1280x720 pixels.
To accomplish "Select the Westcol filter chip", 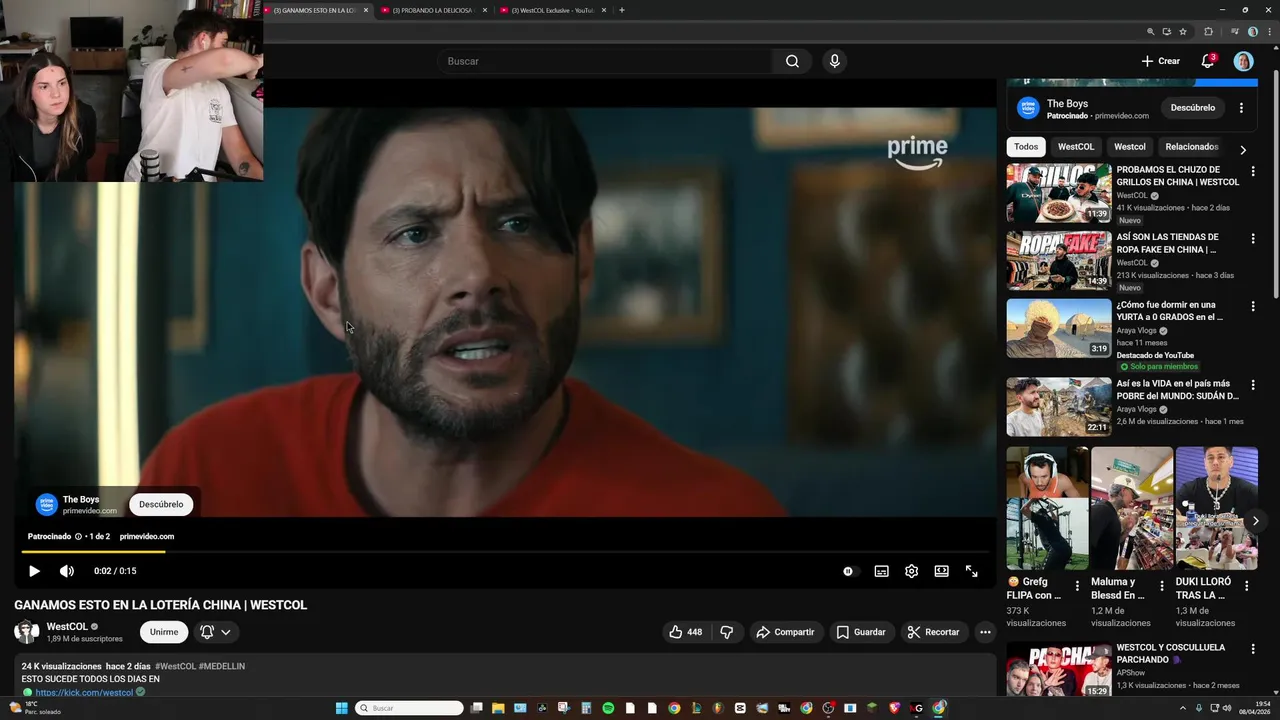I will (x=1129, y=147).
